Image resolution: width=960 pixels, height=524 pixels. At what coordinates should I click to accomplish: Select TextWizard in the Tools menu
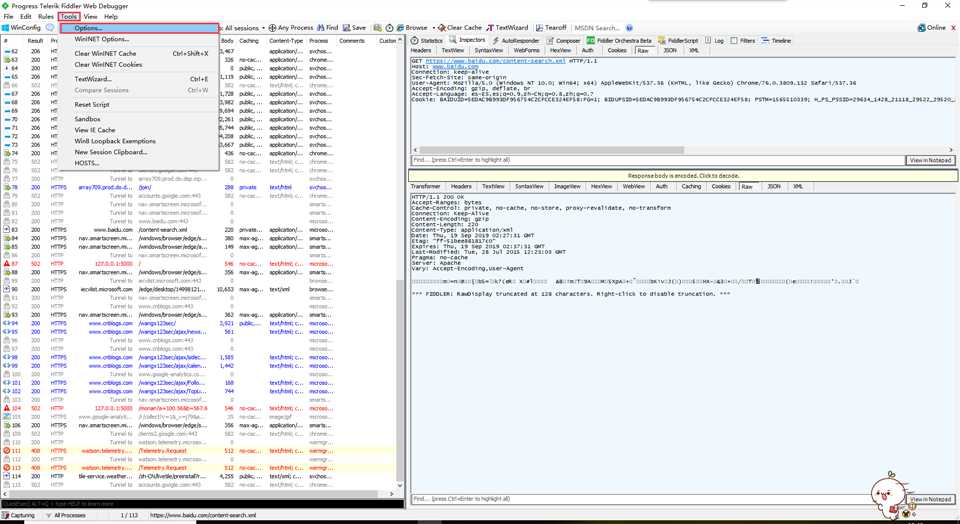[x=139, y=79]
